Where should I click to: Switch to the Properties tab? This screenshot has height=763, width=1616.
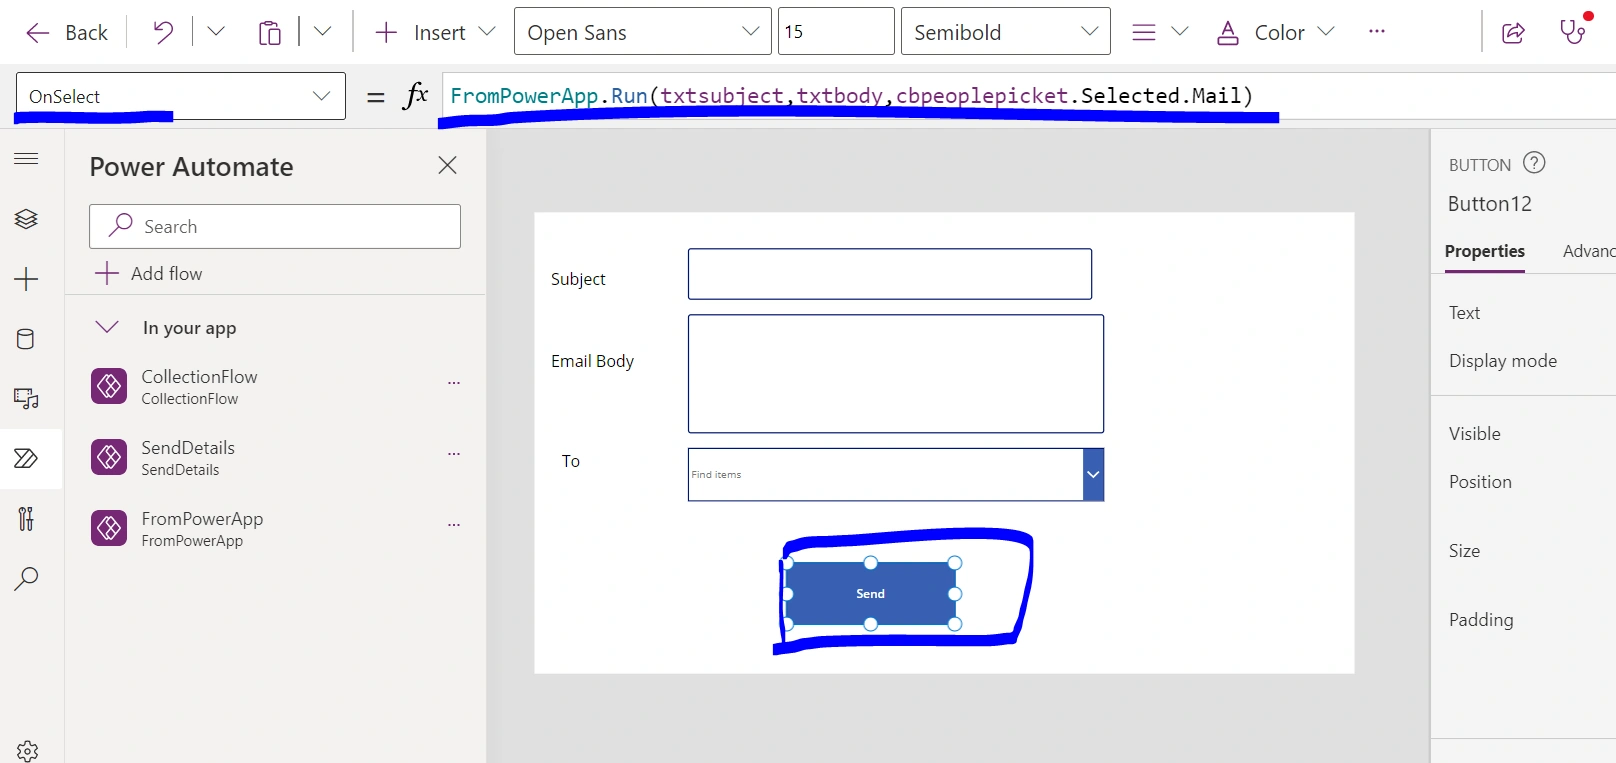coord(1484,251)
